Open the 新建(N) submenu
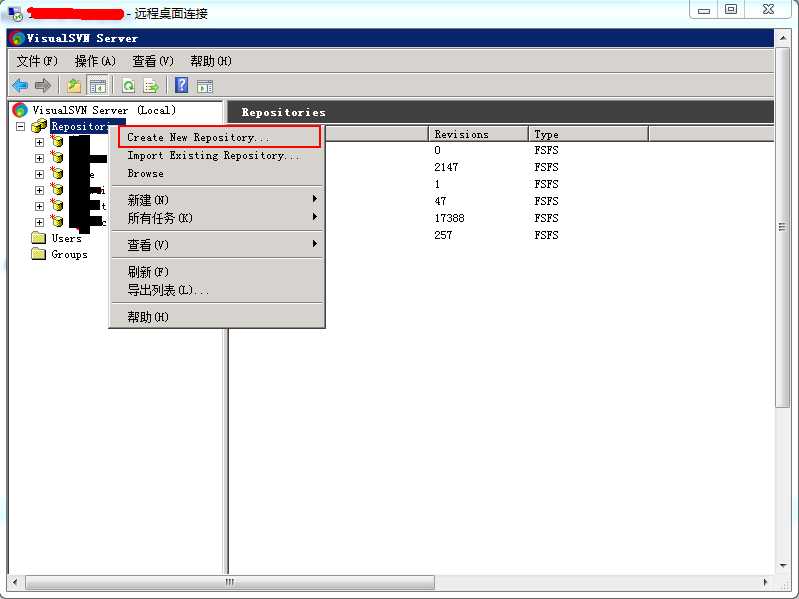799x599 pixels. click(x=218, y=200)
